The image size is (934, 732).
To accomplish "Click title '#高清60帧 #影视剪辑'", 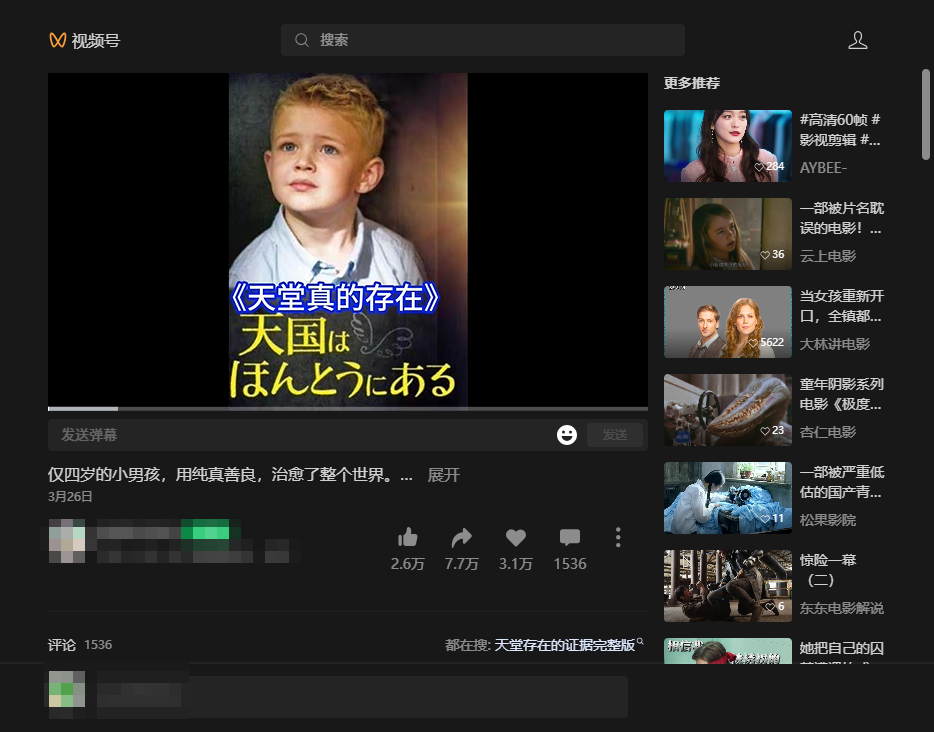I will point(840,130).
